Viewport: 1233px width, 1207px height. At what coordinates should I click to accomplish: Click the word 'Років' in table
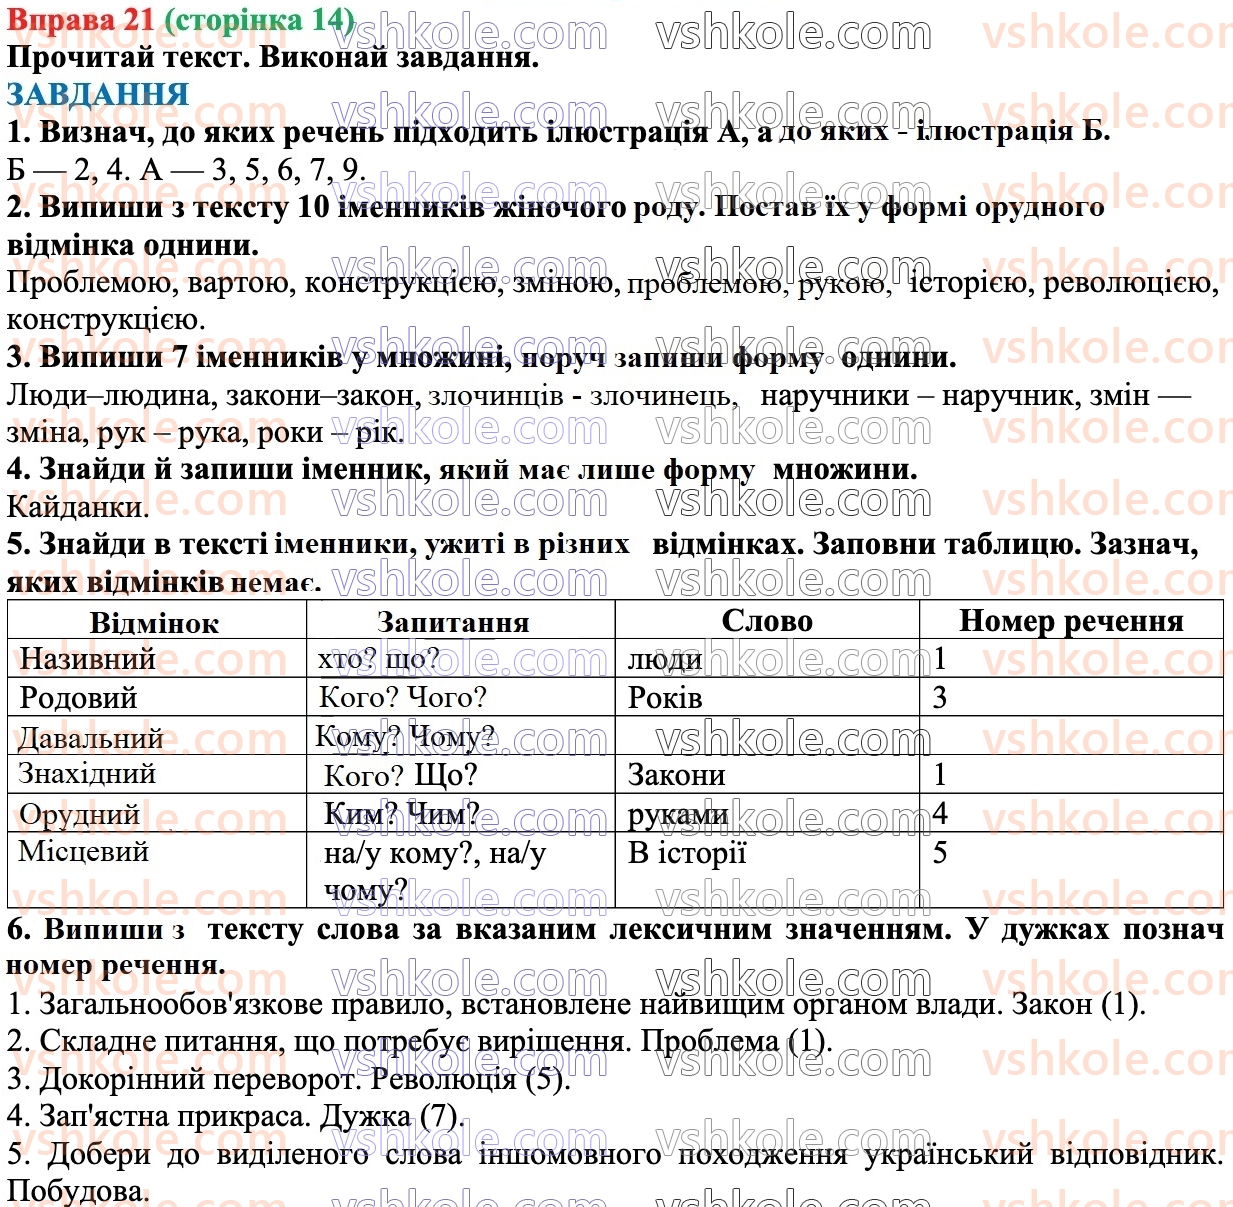pyautogui.click(x=665, y=698)
